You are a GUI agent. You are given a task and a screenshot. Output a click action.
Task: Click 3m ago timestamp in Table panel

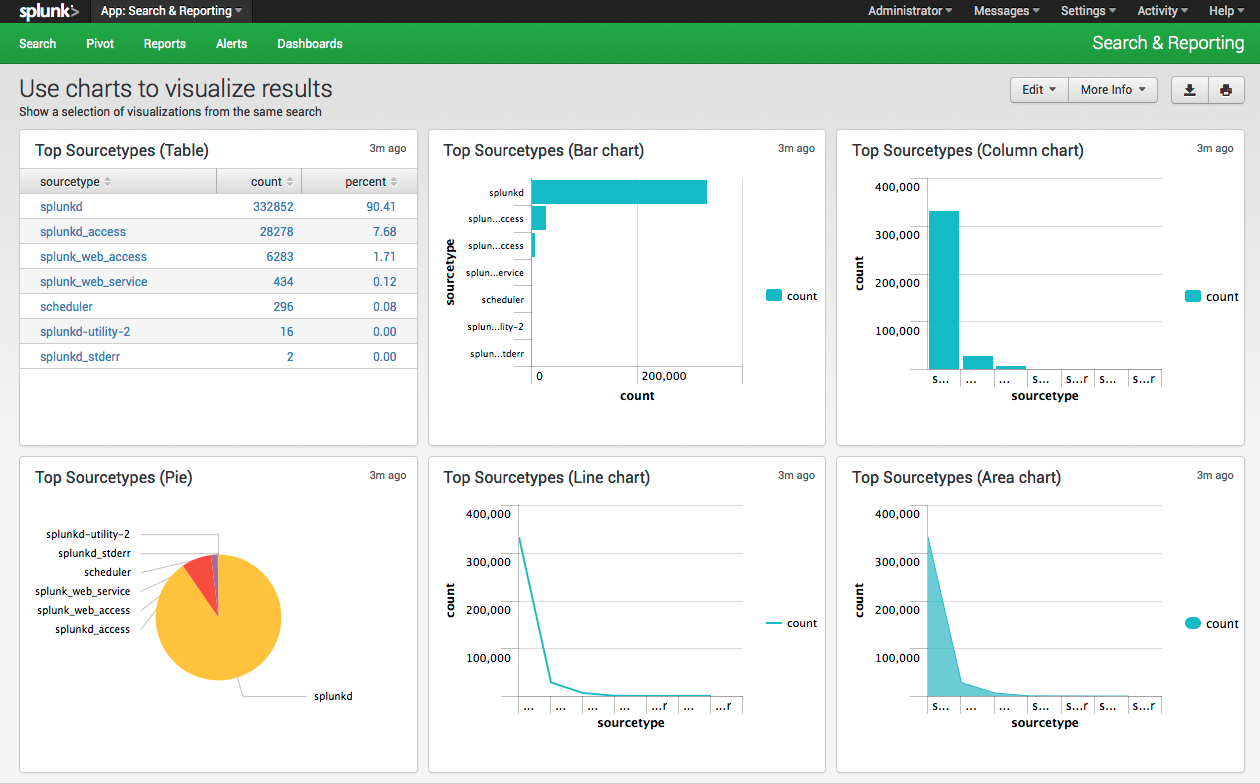click(388, 148)
